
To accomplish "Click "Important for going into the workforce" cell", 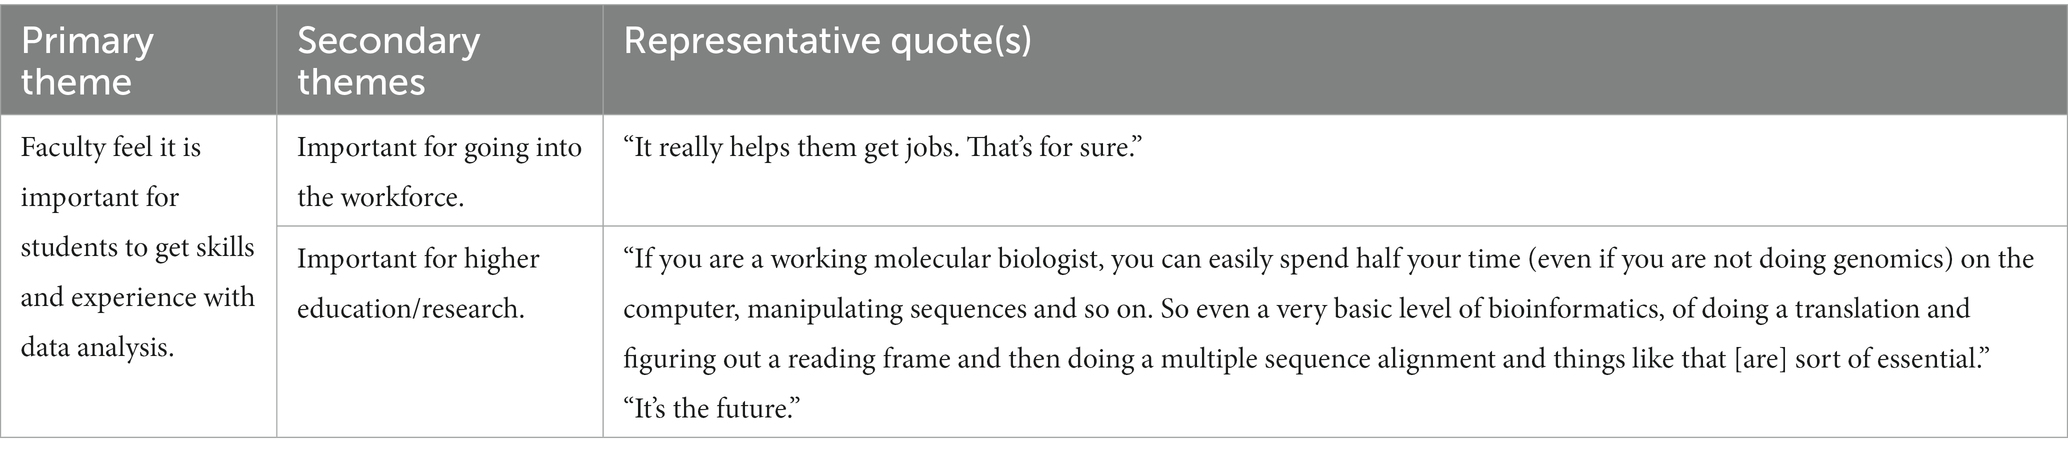I will pyautogui.click(x=440, y=170).
